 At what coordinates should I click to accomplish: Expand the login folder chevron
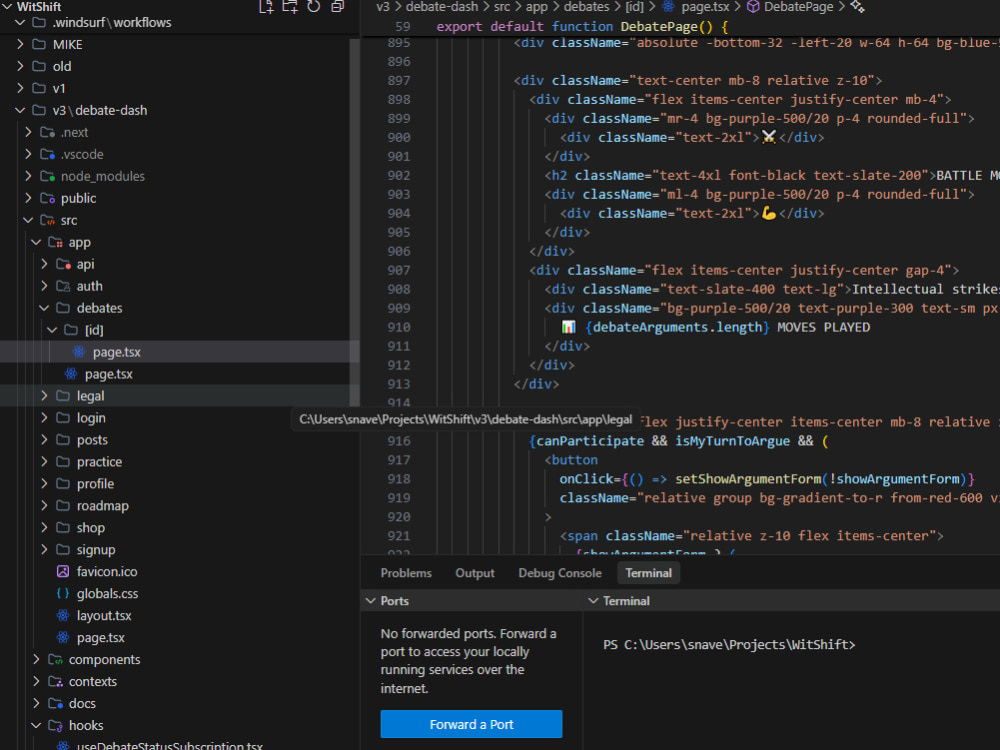[43, 418]
